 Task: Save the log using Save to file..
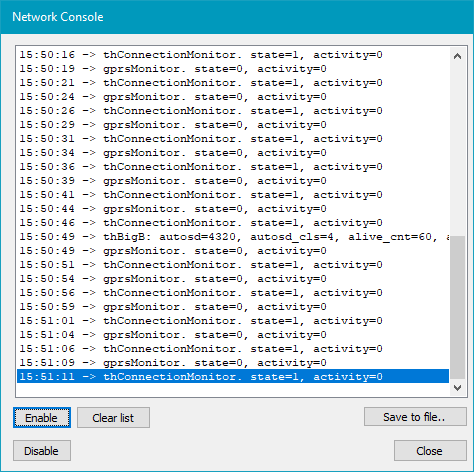(415, 417)
